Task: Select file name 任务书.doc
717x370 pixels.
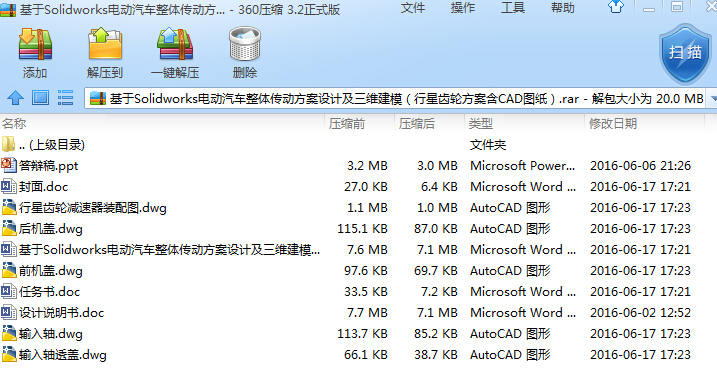Action: coord(49,292)
